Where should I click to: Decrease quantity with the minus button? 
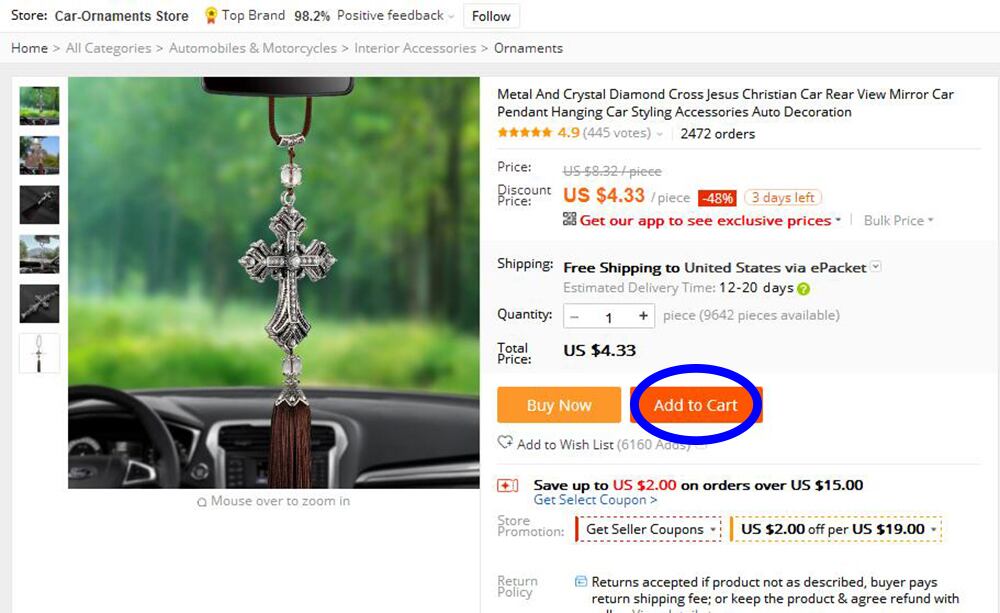[x=575, y=316]
